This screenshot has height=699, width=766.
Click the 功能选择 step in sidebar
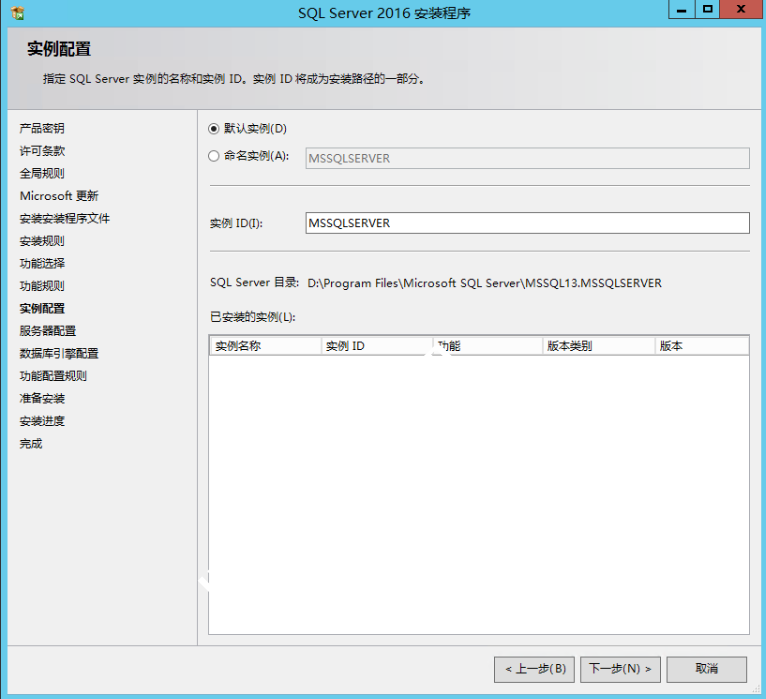pos(42,263)
